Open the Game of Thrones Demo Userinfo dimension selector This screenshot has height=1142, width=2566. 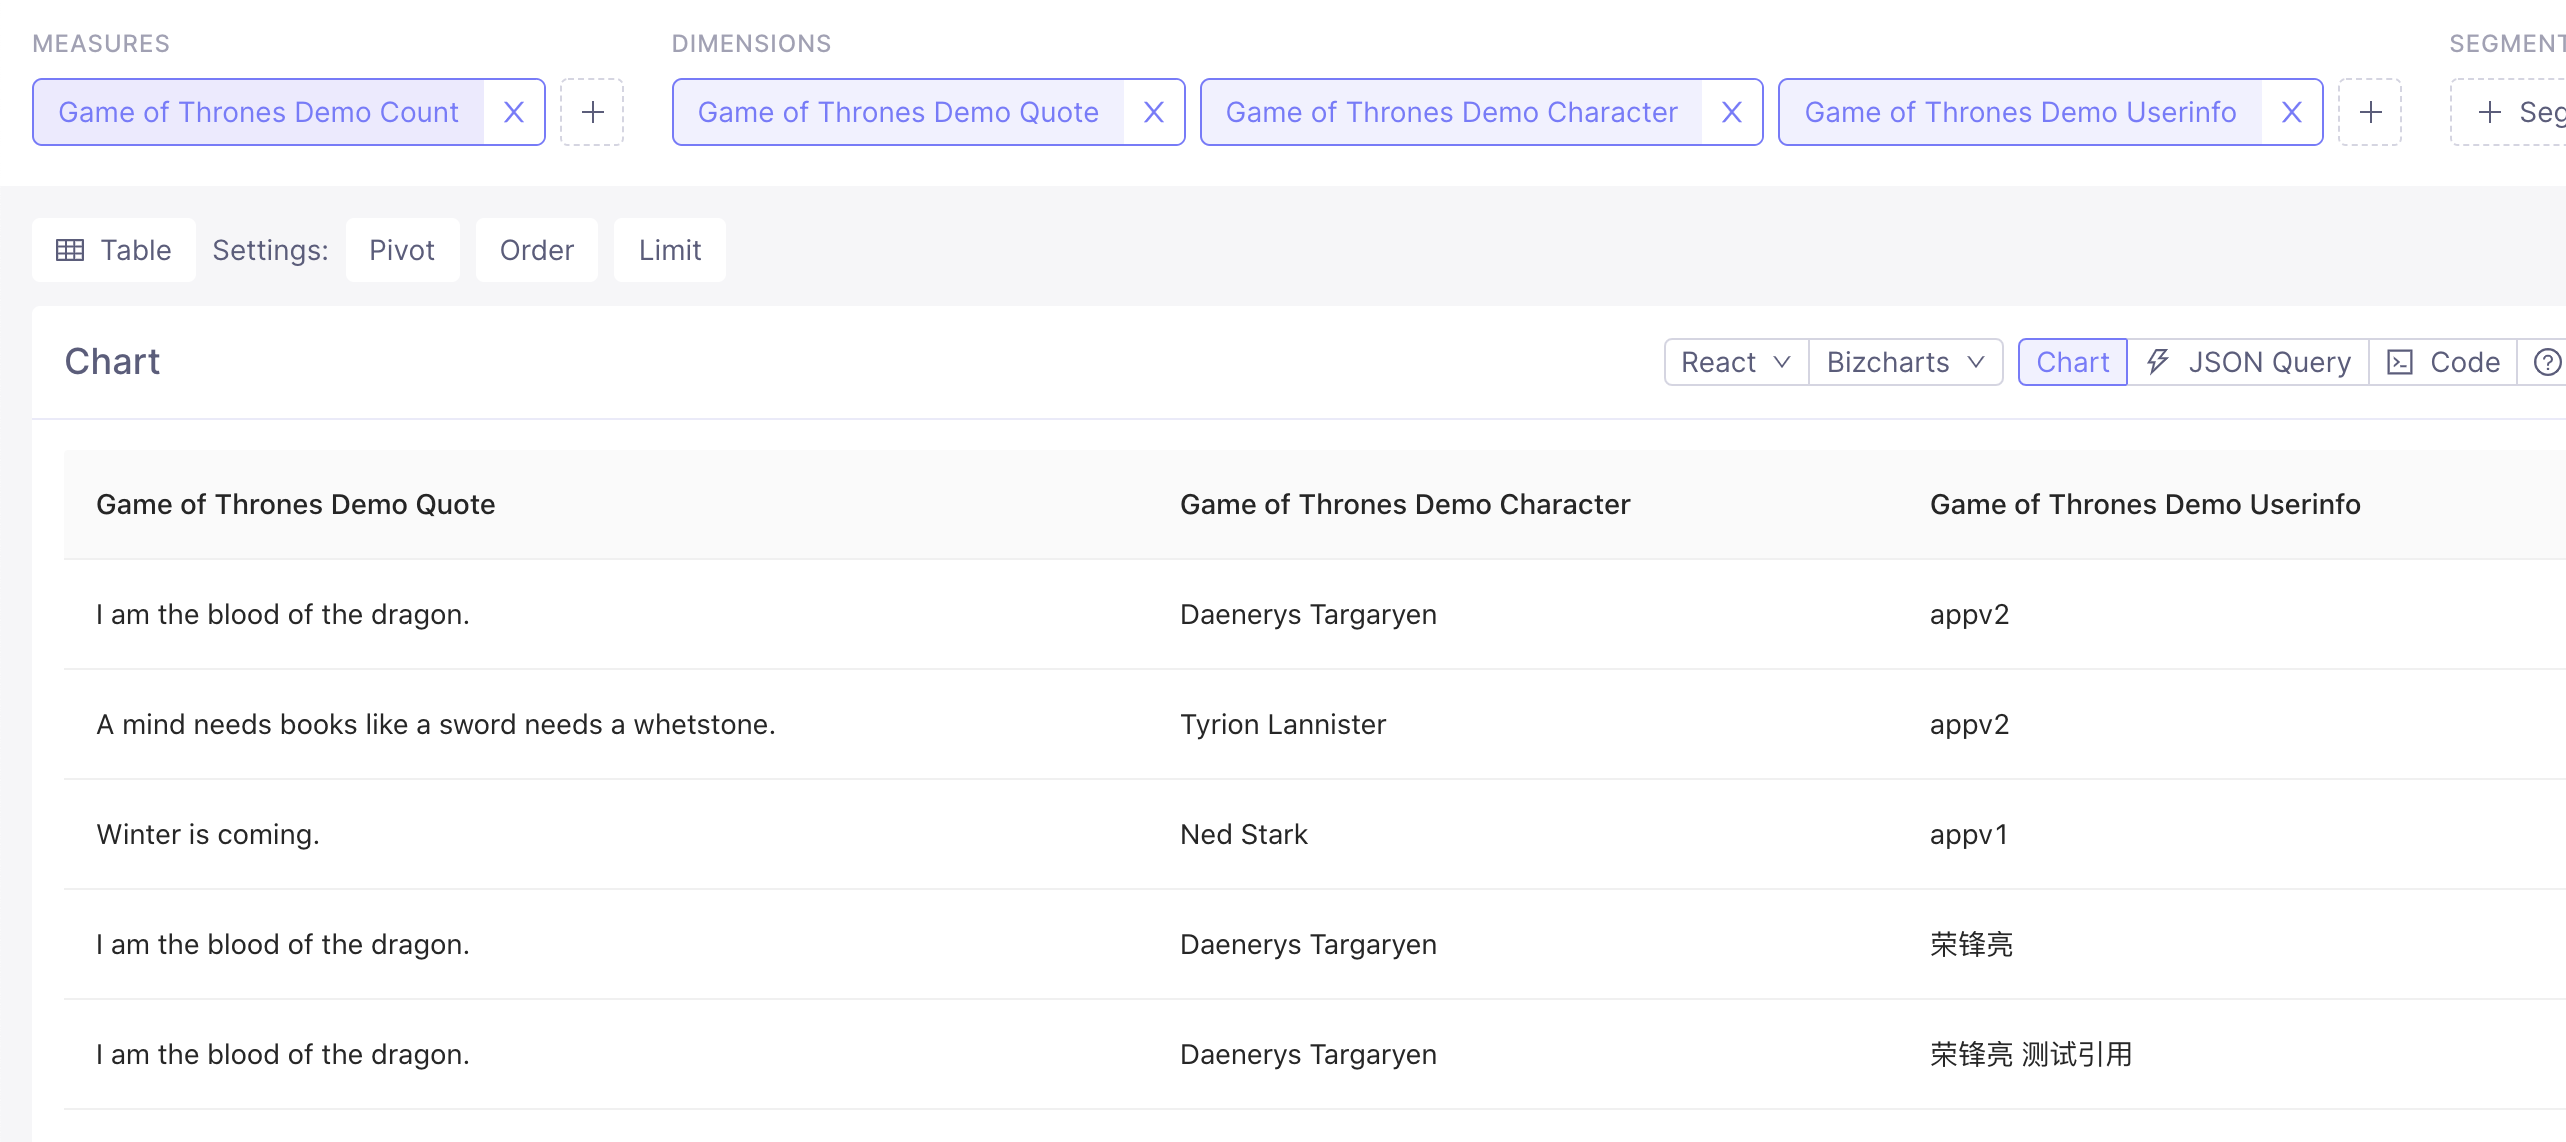(2021, 112)
